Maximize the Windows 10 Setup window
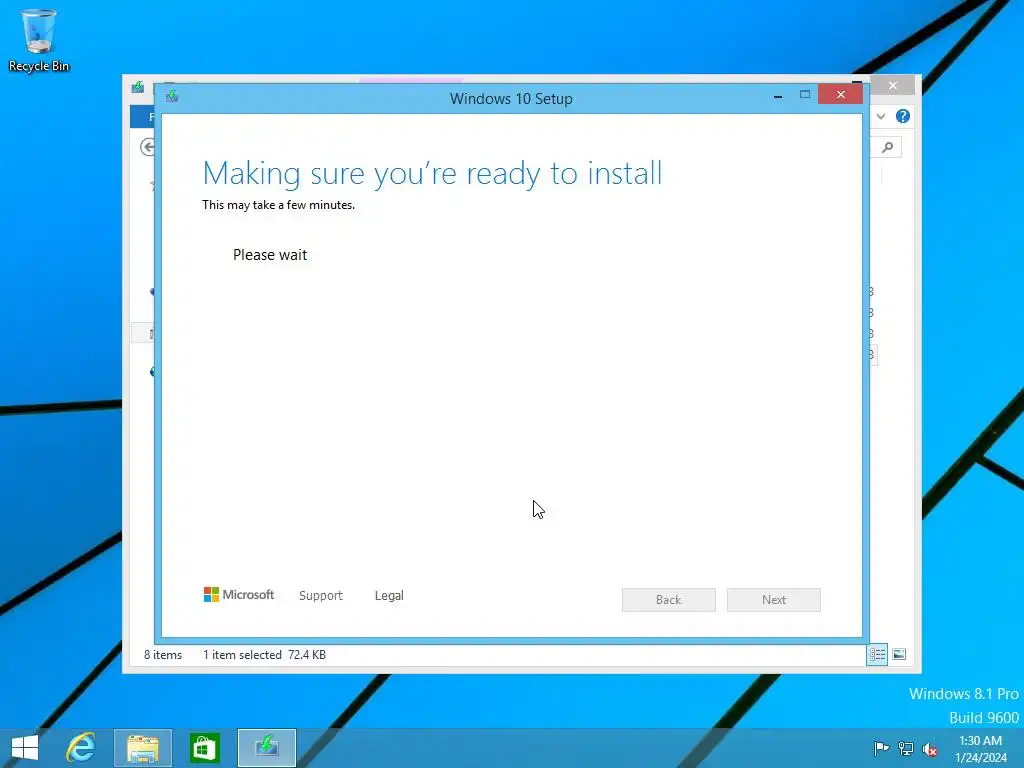1024x768 pixels. [x=805, y=95]
